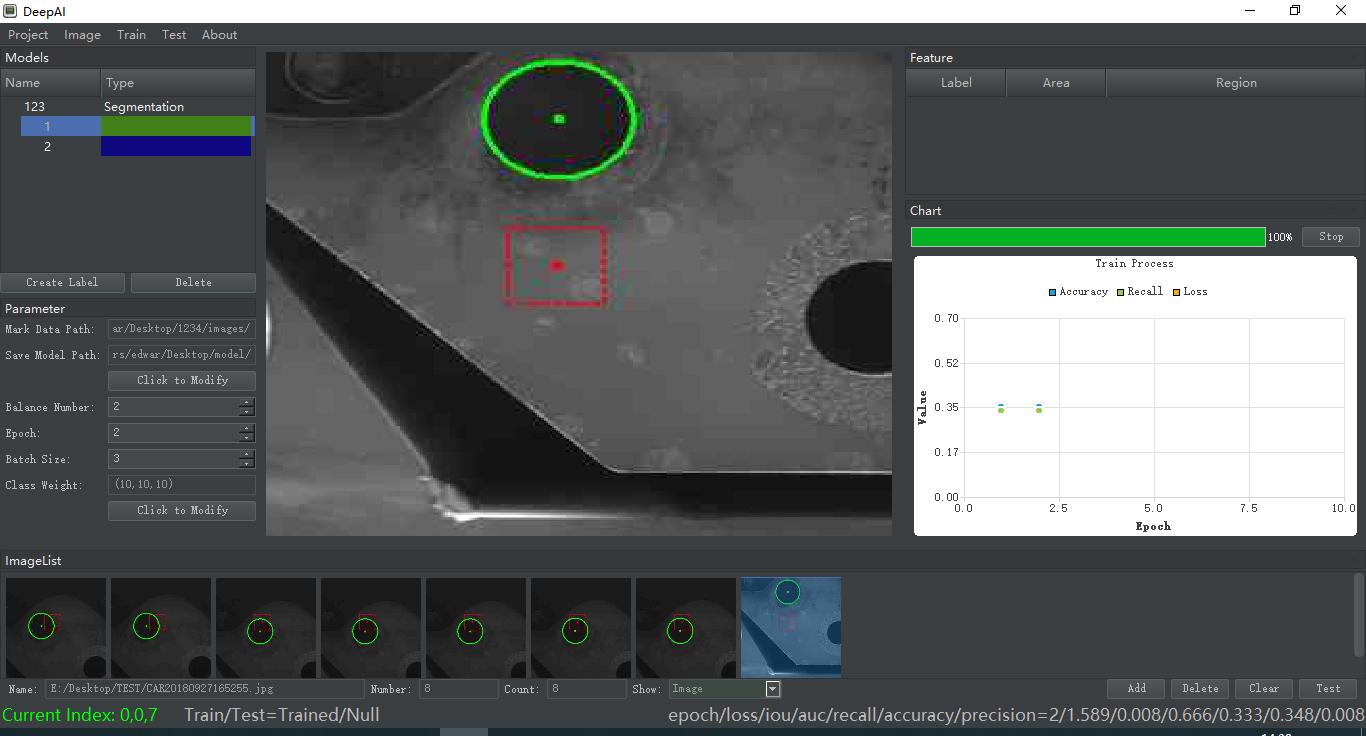
Task: Open the Project menu
Action: 28,35
